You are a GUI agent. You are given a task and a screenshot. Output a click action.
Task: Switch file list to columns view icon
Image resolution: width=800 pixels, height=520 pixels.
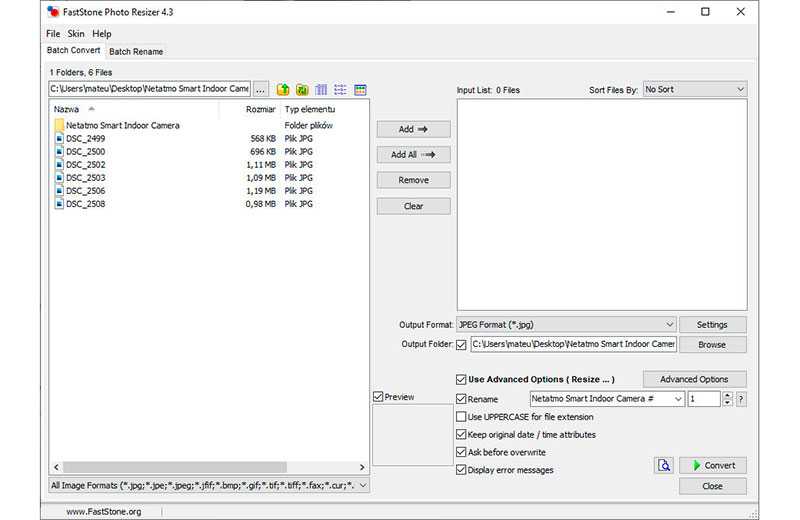coord(321,90)
